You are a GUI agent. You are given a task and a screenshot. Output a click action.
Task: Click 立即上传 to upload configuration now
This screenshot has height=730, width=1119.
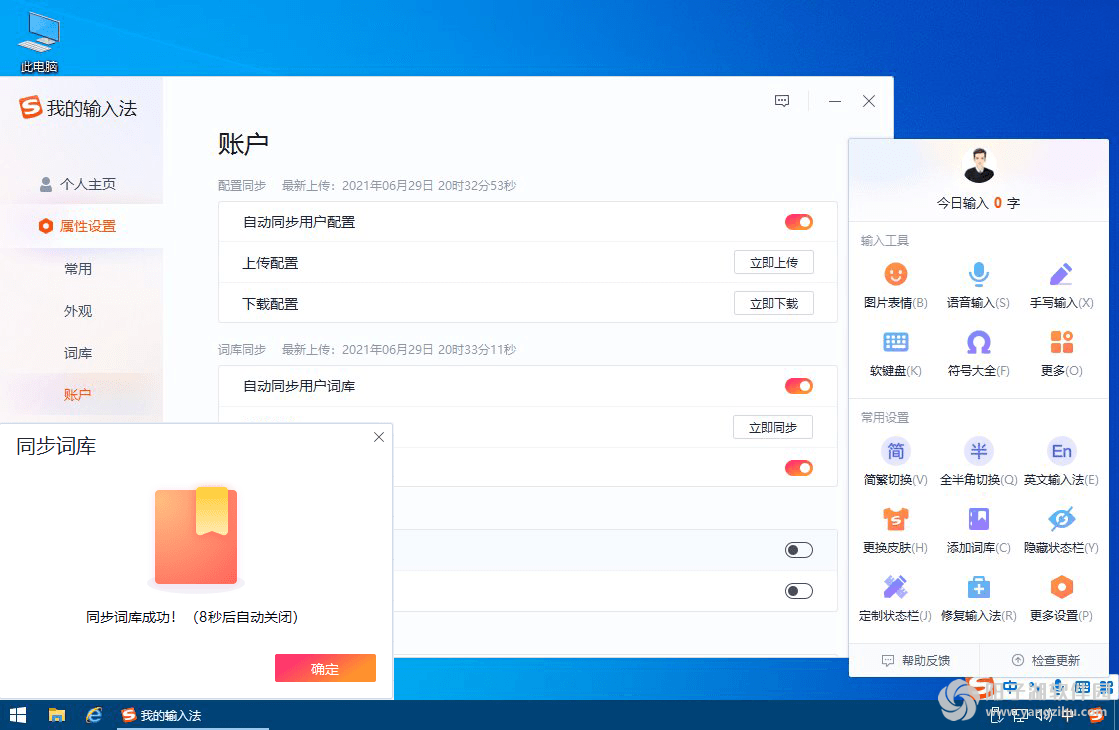coord(773,262)
